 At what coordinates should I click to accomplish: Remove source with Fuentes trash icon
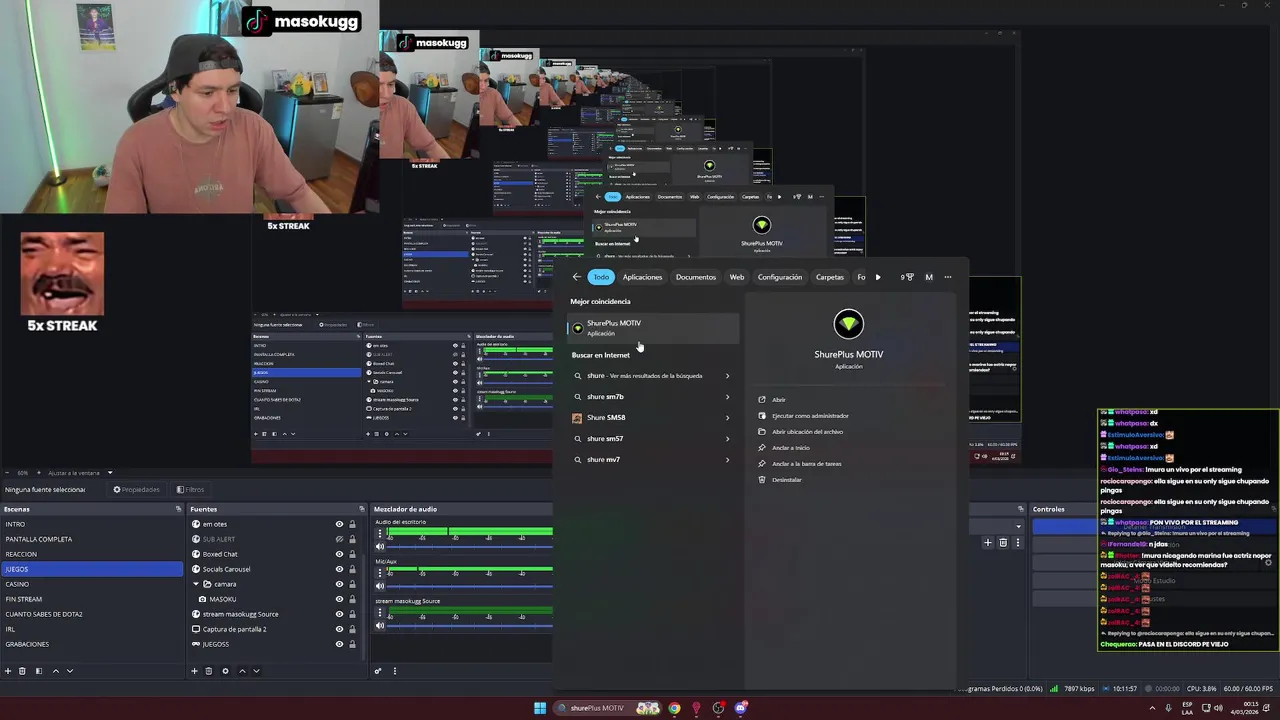(209, 671)
